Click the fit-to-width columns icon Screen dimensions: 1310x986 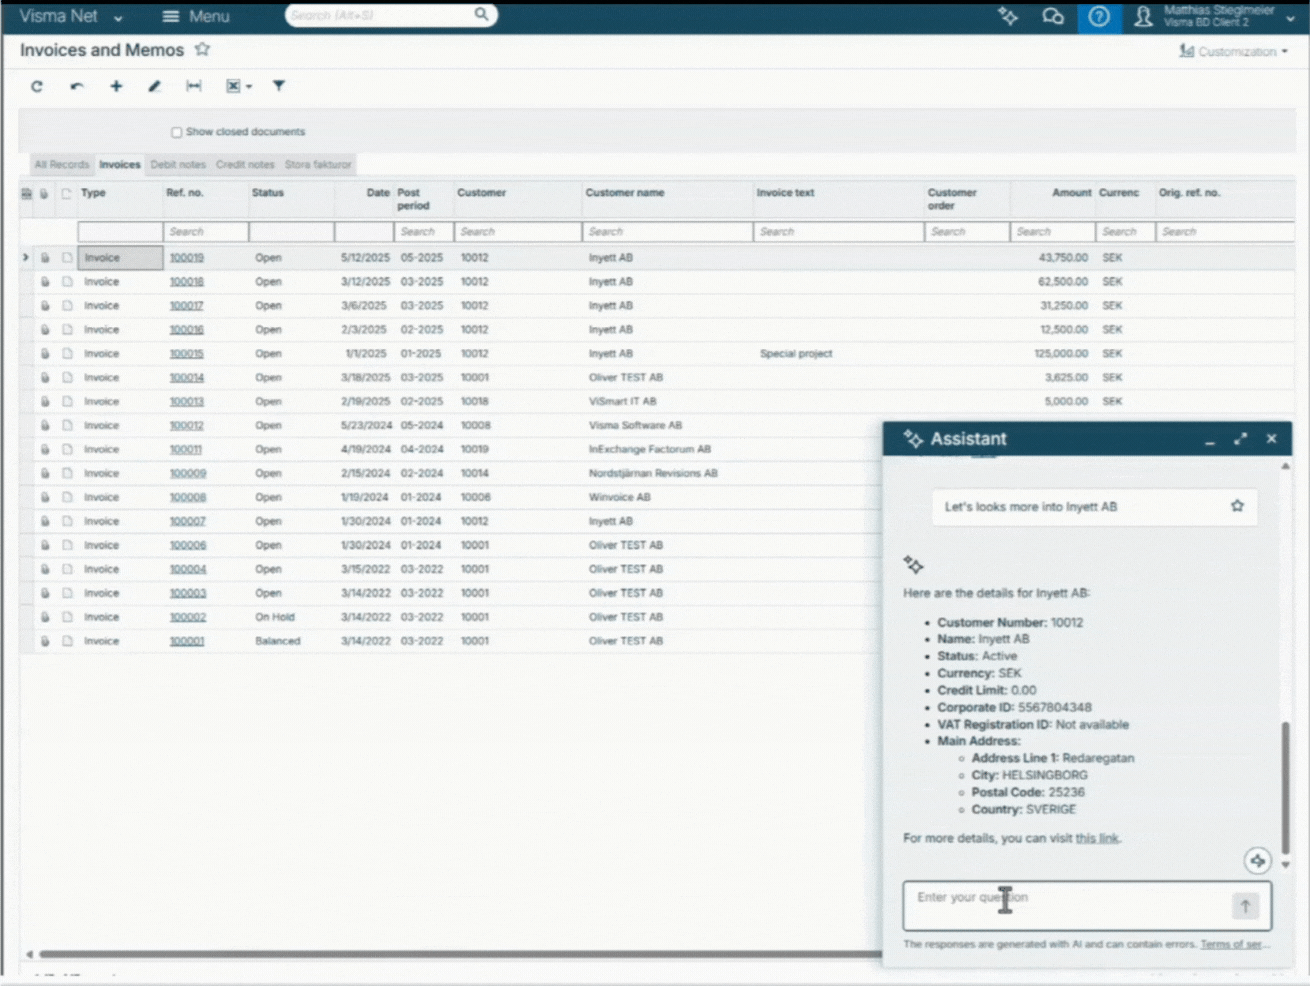click(194, 87)
